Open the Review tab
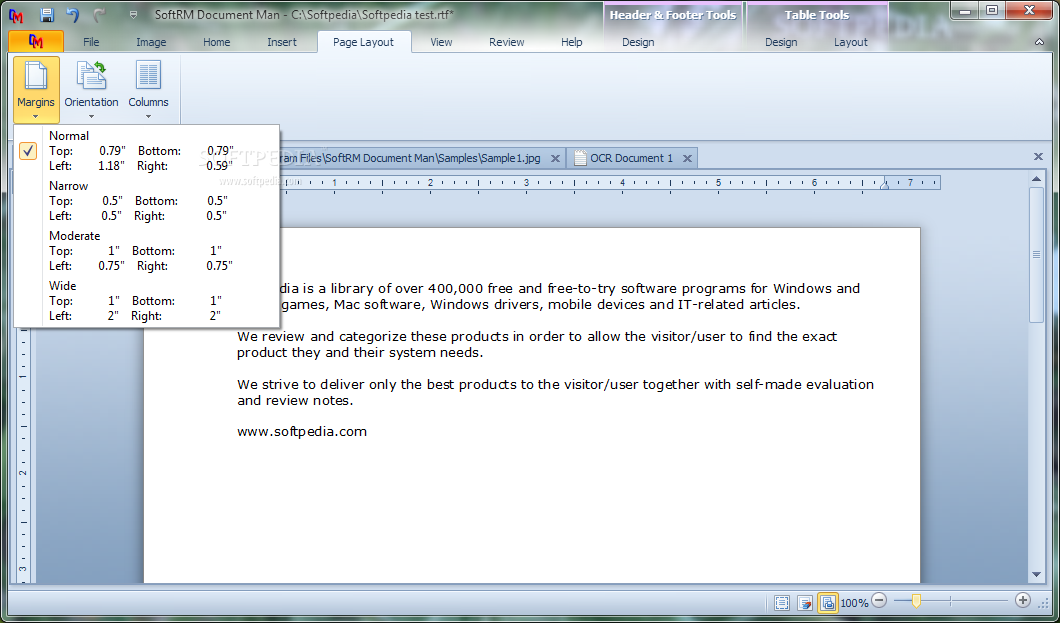1060x623 pixels. click(506, 42)
